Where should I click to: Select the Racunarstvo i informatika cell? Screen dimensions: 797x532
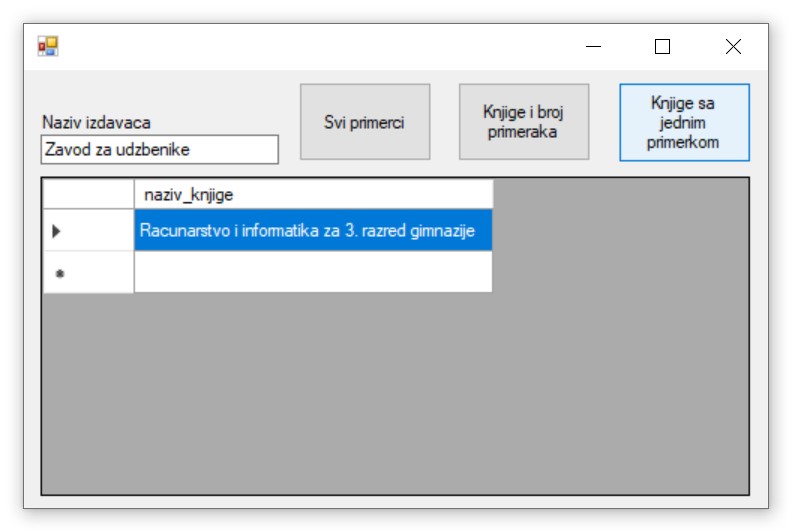coord(313,230)
